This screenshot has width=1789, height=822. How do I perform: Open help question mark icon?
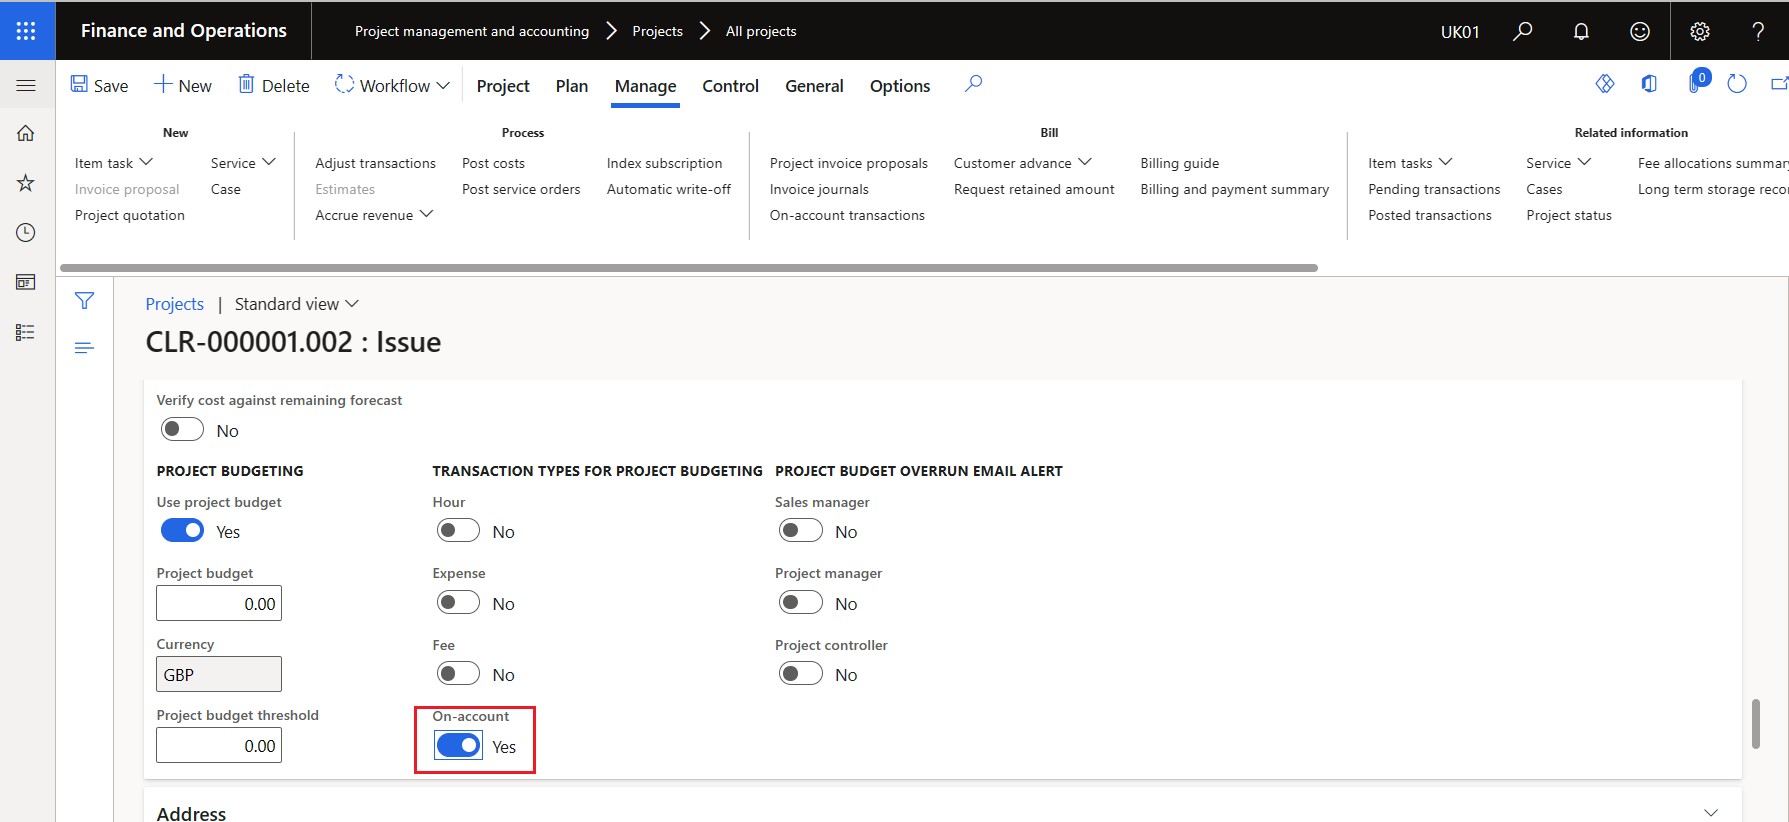tap(1758, 31)
